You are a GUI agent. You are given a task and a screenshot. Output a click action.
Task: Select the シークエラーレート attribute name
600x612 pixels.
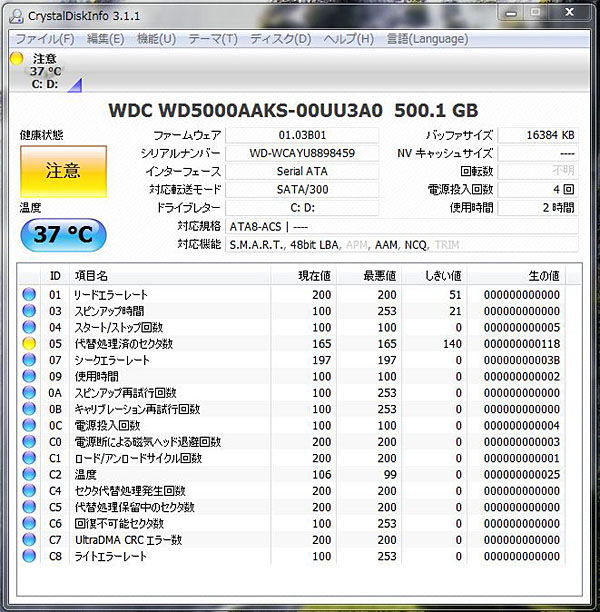[x=112, y=360]
